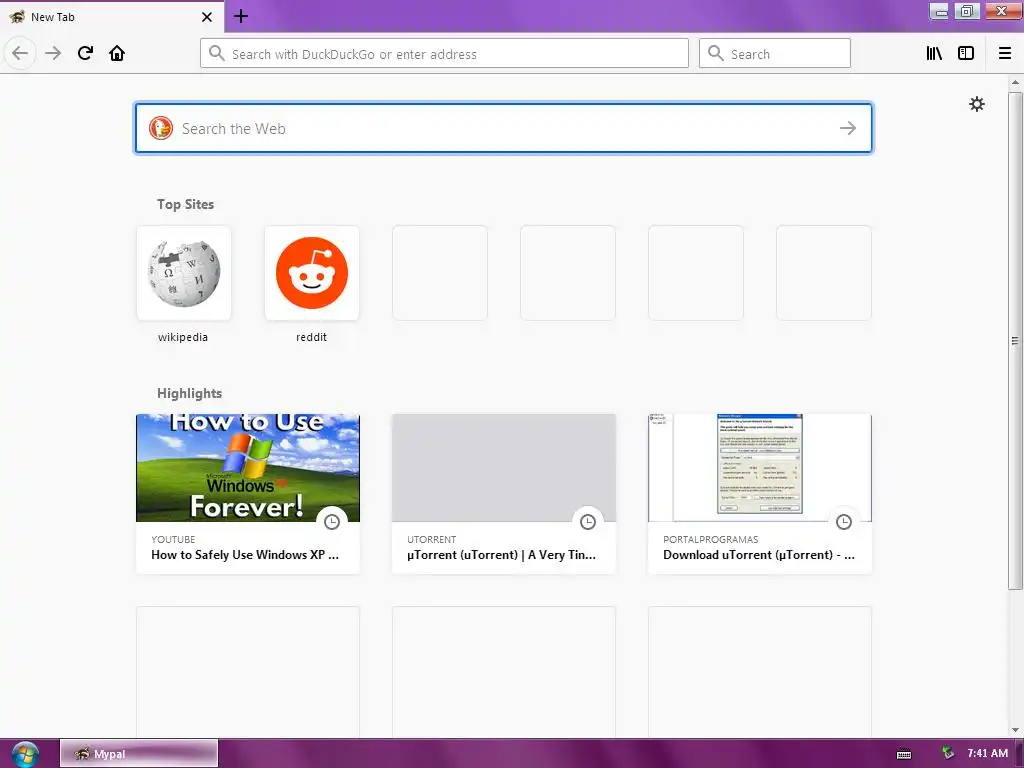Click the wikipedia label
The image size is (1024, 768).
tap(183, 338)
